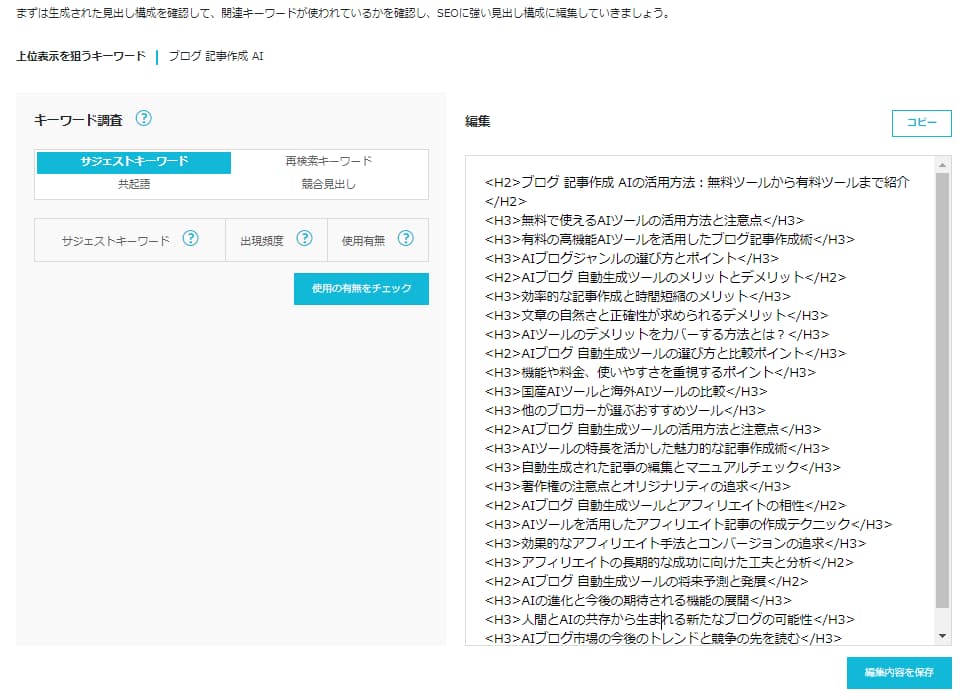The image size is (977, 700).
Task: Click the line 文章の自然さと正確性が求められるデメリット
Action: tap(657, 315)
